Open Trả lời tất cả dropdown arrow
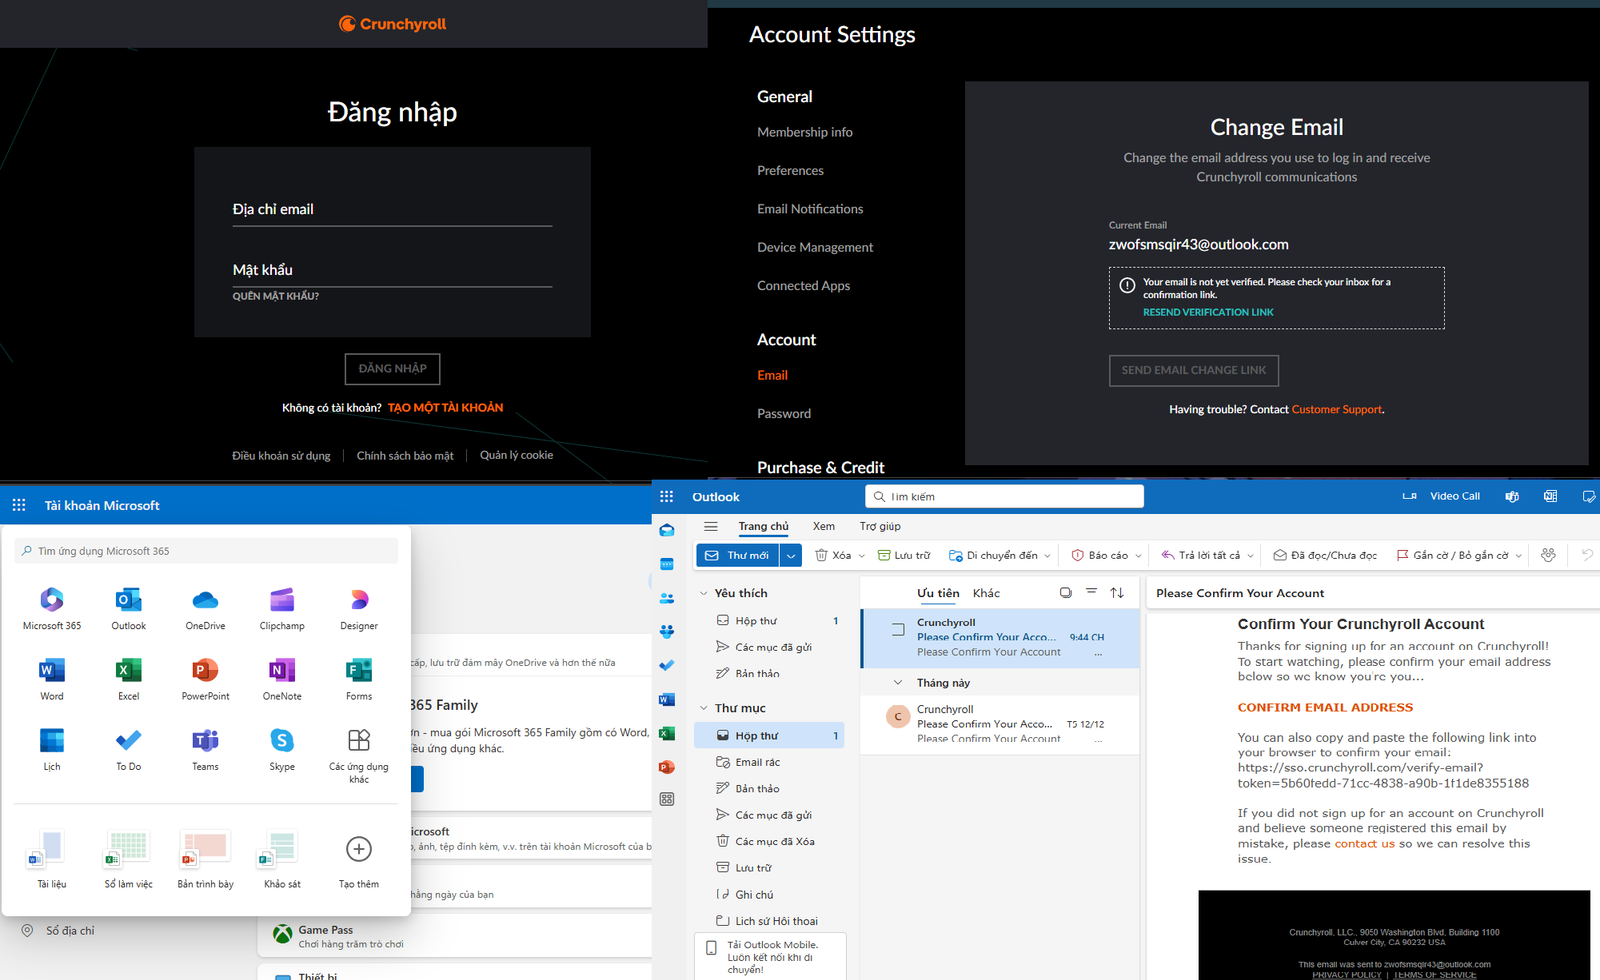The height and width of the screenshot is (980, 1600). (1250, 556)
